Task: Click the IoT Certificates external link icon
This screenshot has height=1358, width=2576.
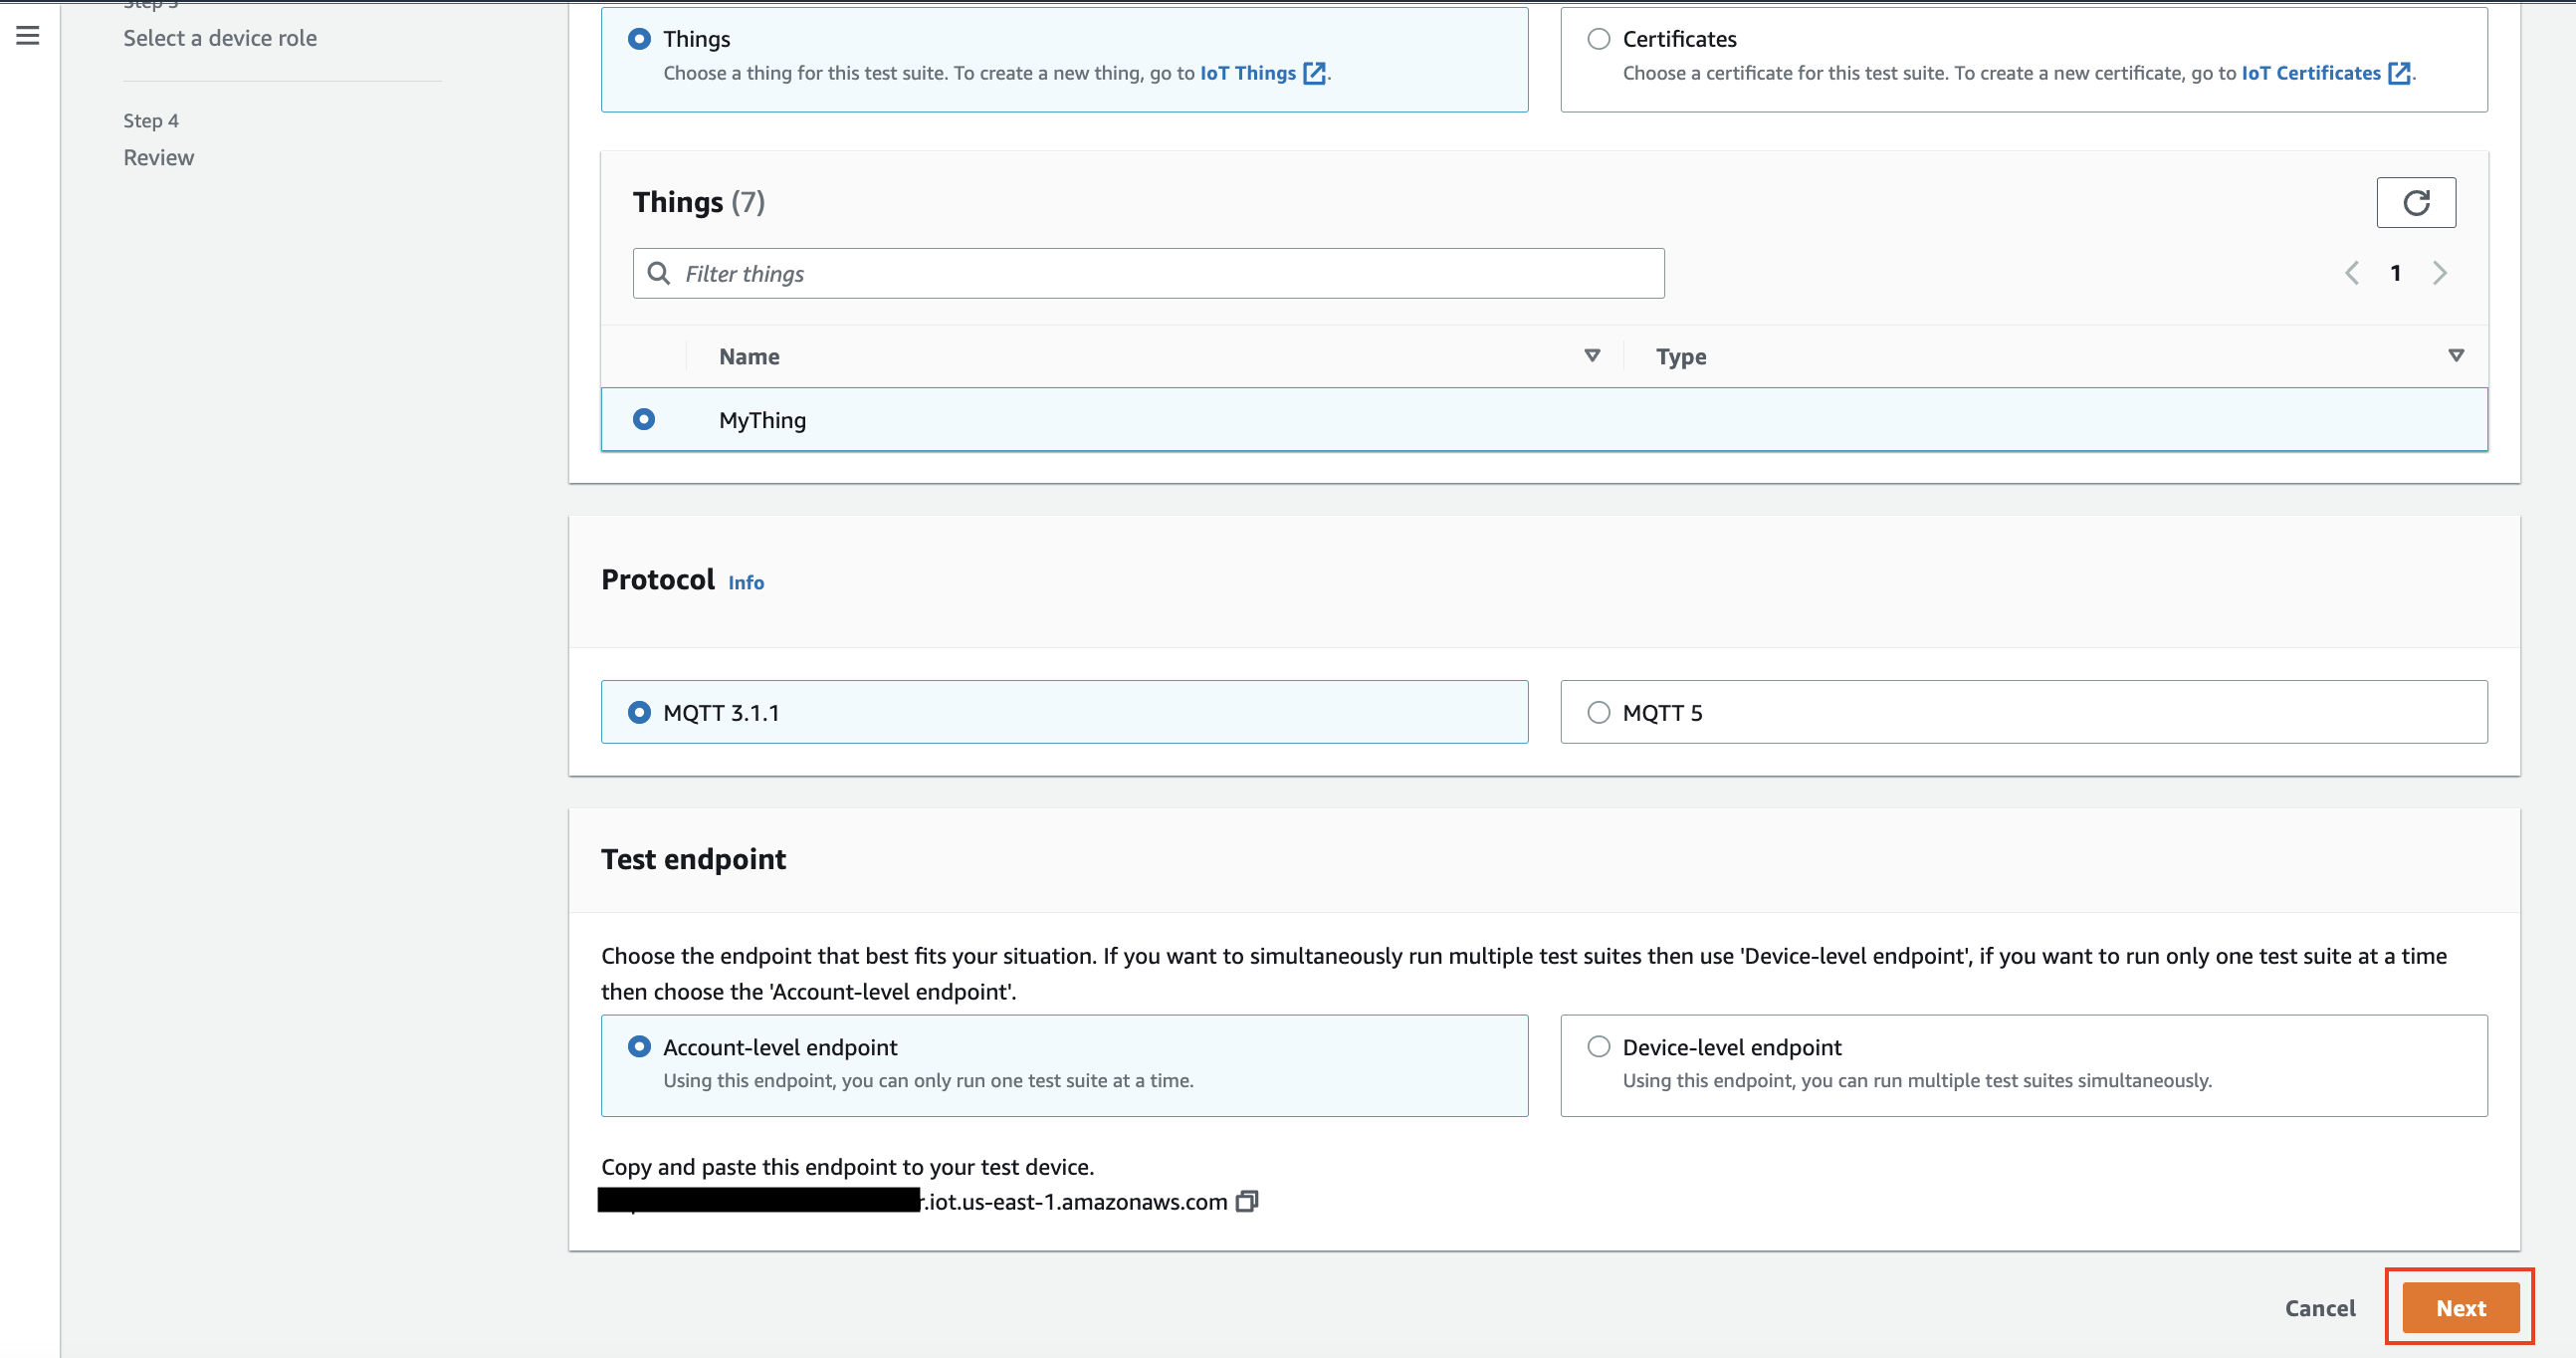Action: coord(2398,73)
